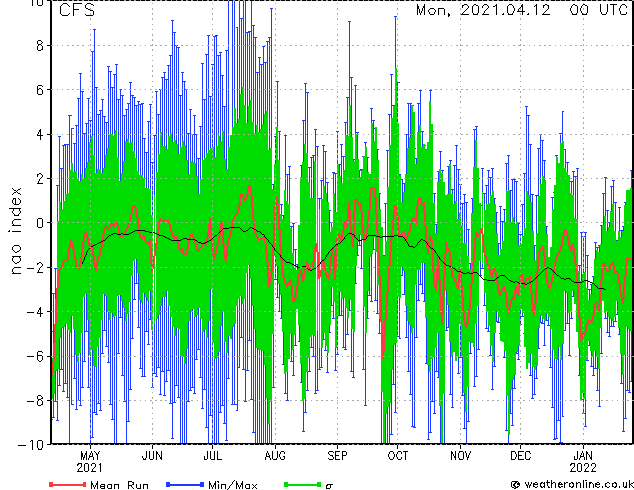Click the MAY 2021 x-axis label
The image size is (634, 490).
tap(90, 462)
